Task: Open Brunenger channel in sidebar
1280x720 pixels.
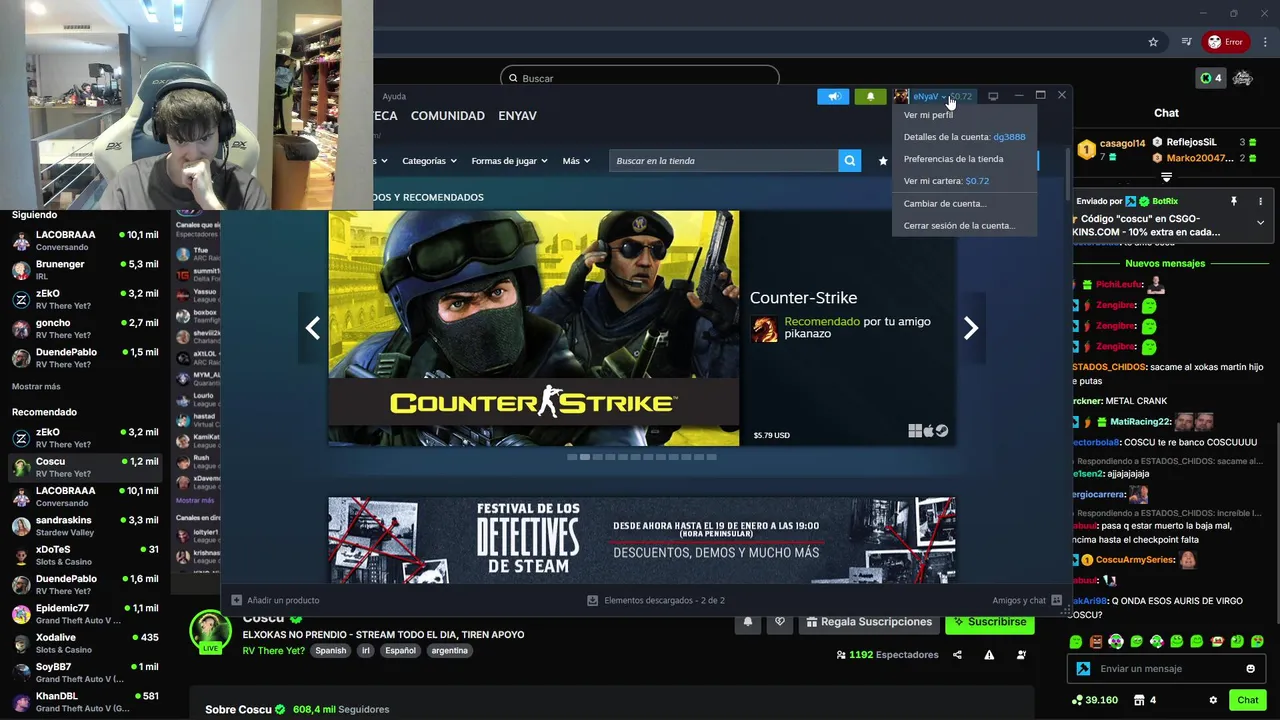Action: (85, 270)
